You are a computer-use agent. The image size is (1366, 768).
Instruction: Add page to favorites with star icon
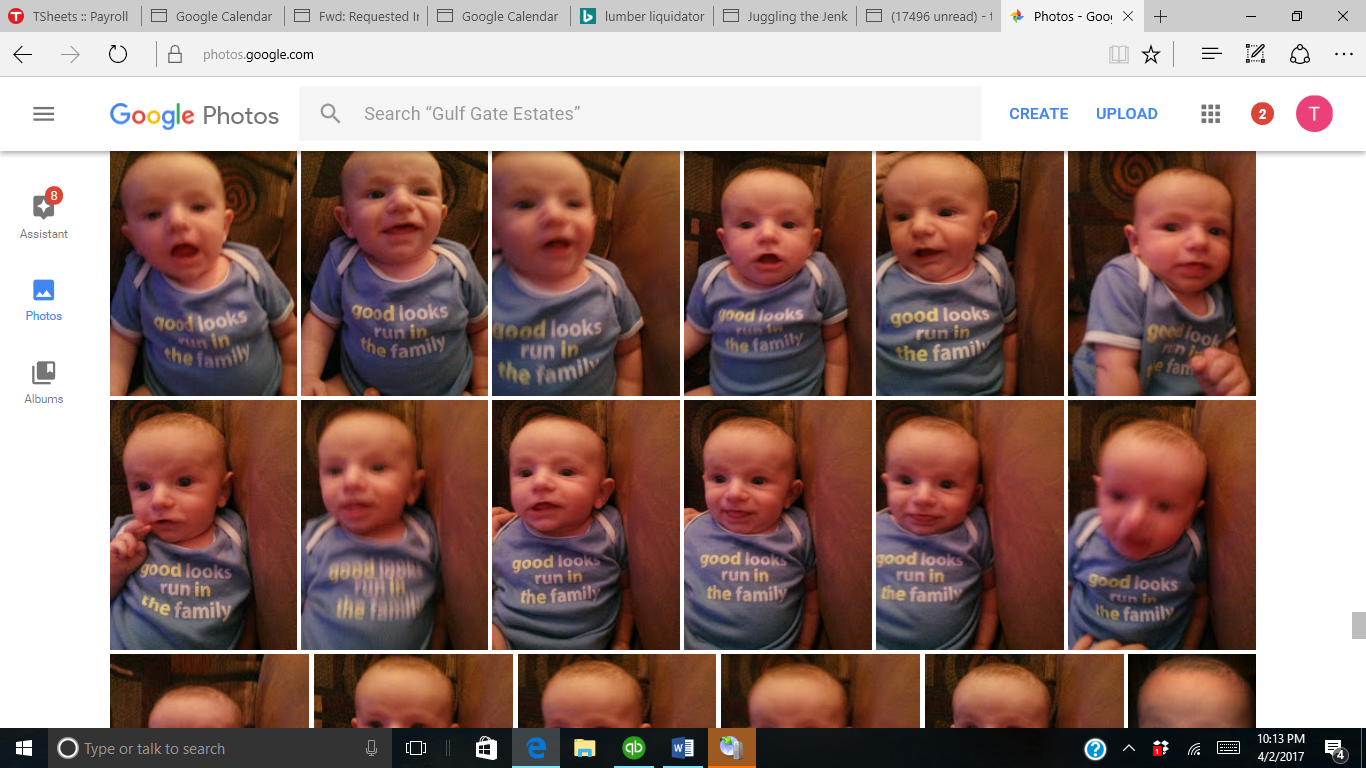point(1151,55)
